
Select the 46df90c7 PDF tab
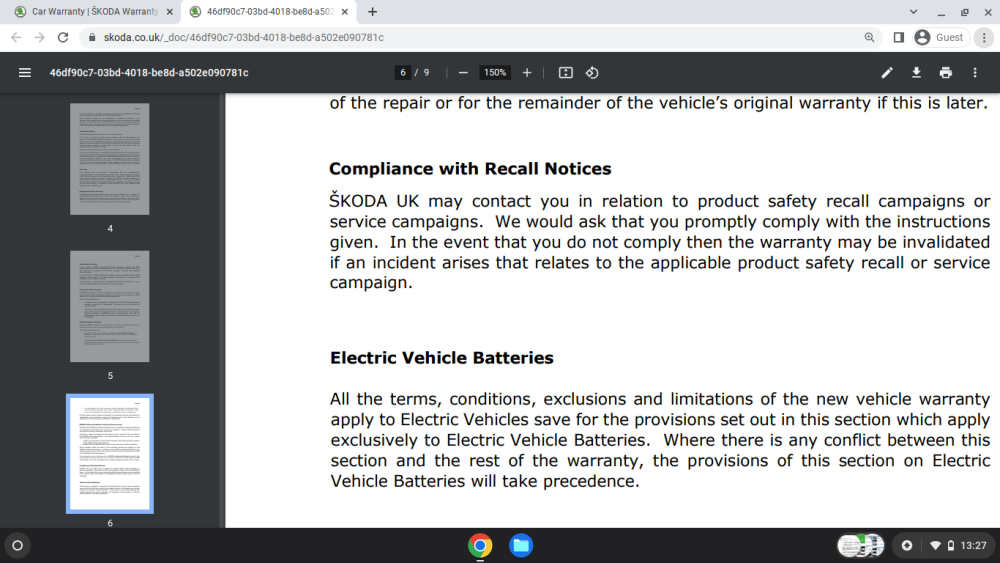(269, 11)
